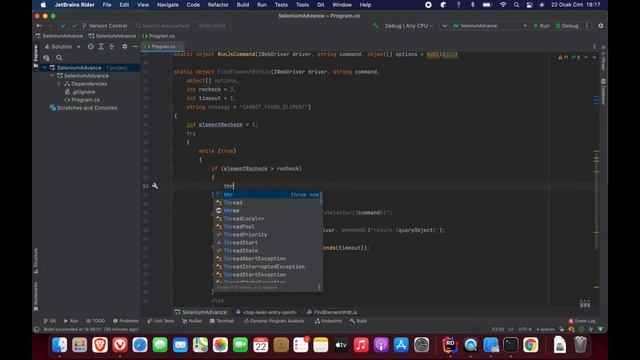Open Dynamic Program Analysis tool window
The height and width of the screenshot is (360, 640).
coord(274,321)
